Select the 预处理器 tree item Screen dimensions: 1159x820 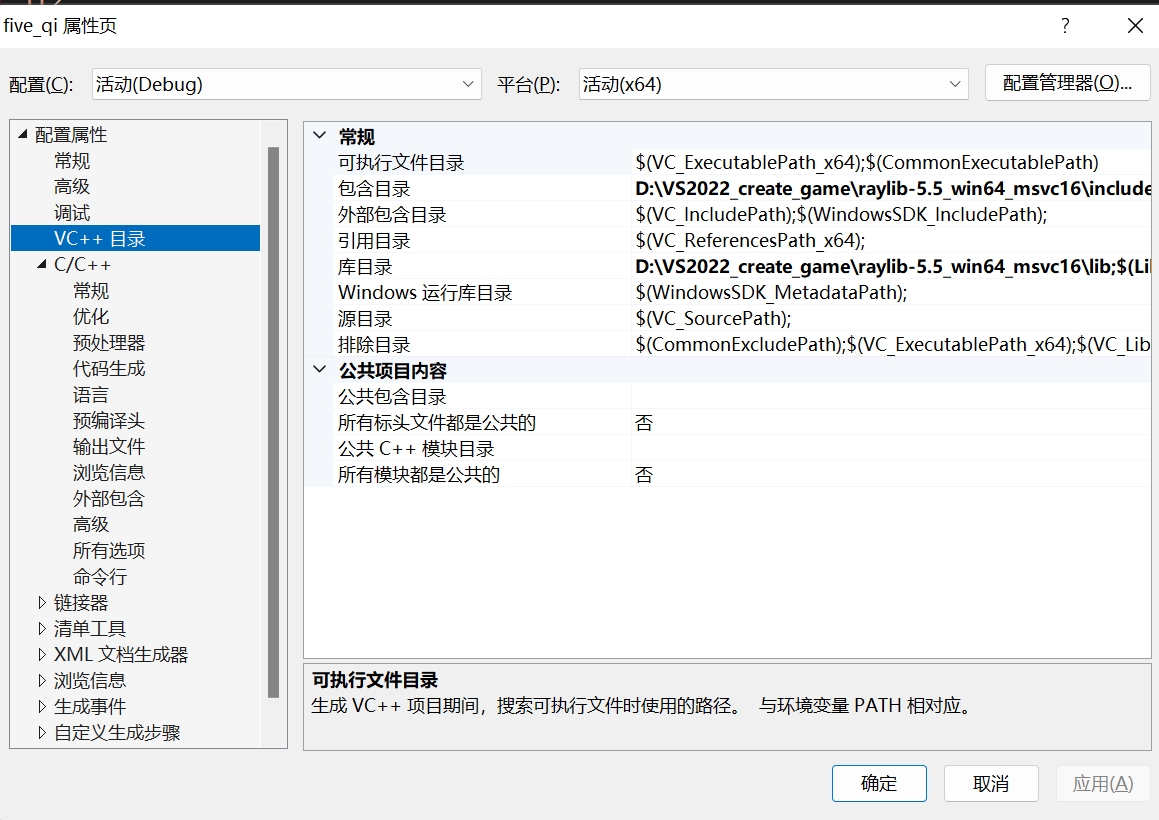(109, 342)
